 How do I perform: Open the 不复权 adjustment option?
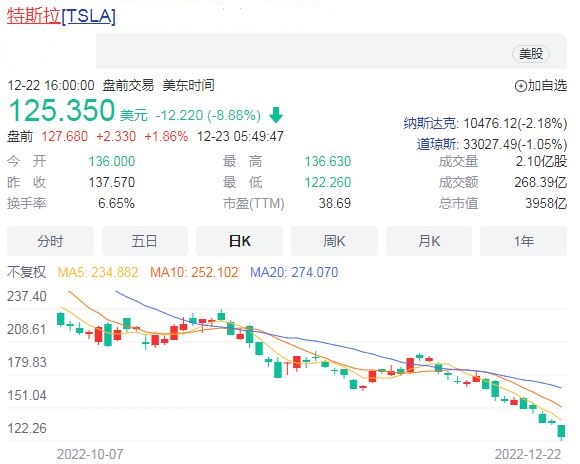[26, 272]
